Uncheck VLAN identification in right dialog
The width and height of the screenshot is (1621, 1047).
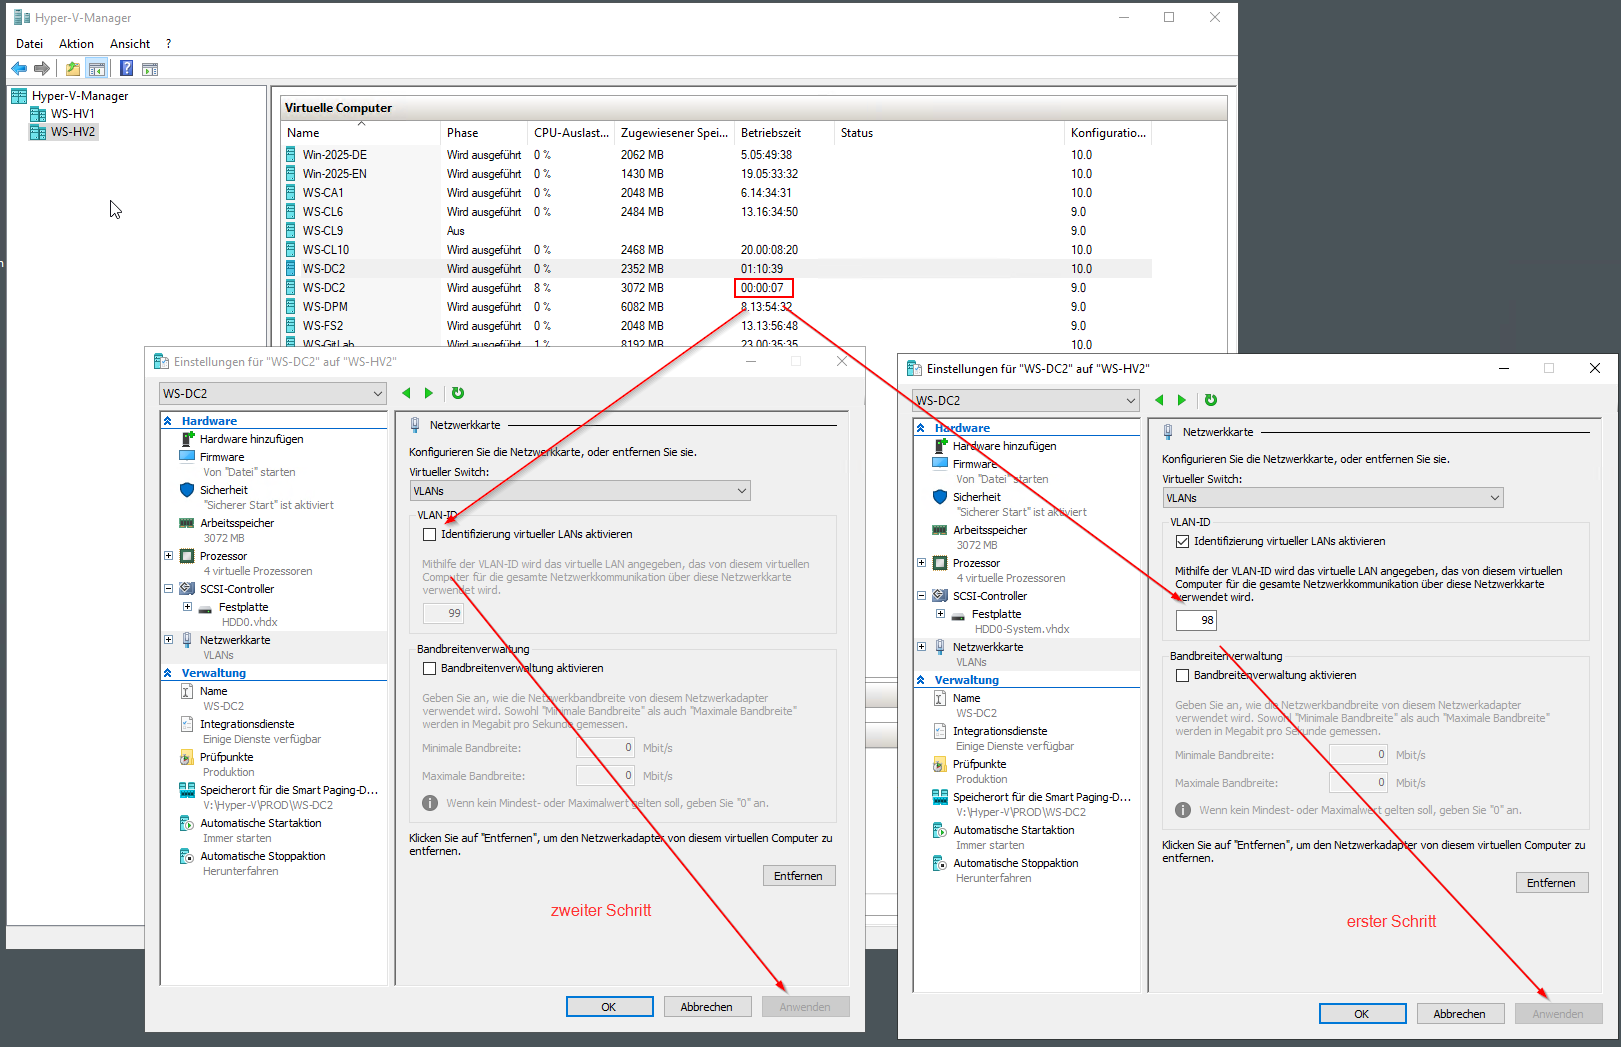(1183, 542)
